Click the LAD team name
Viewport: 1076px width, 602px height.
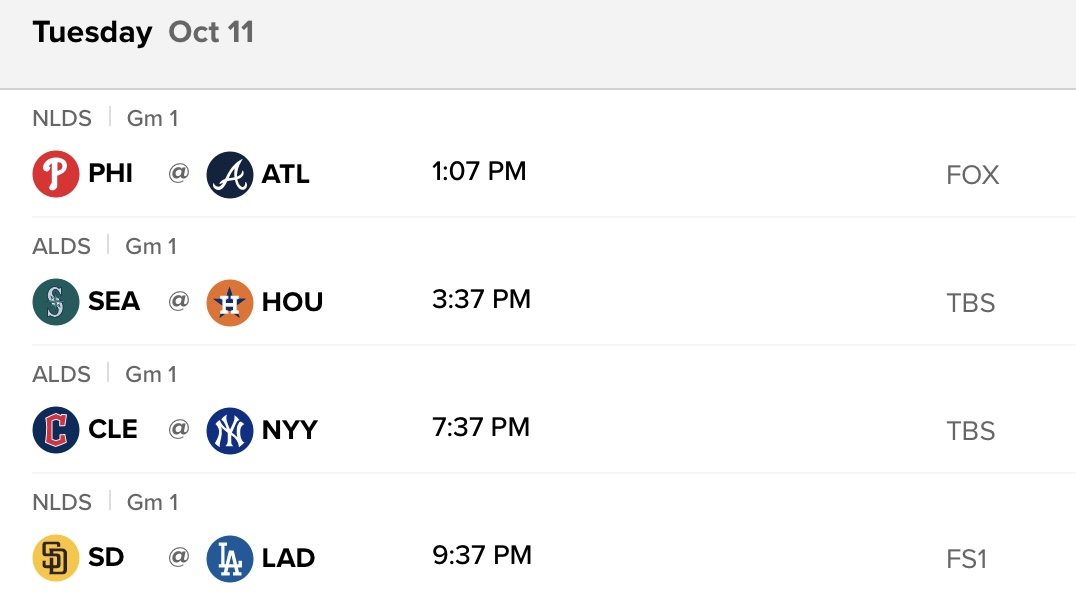tap(288, 558)
